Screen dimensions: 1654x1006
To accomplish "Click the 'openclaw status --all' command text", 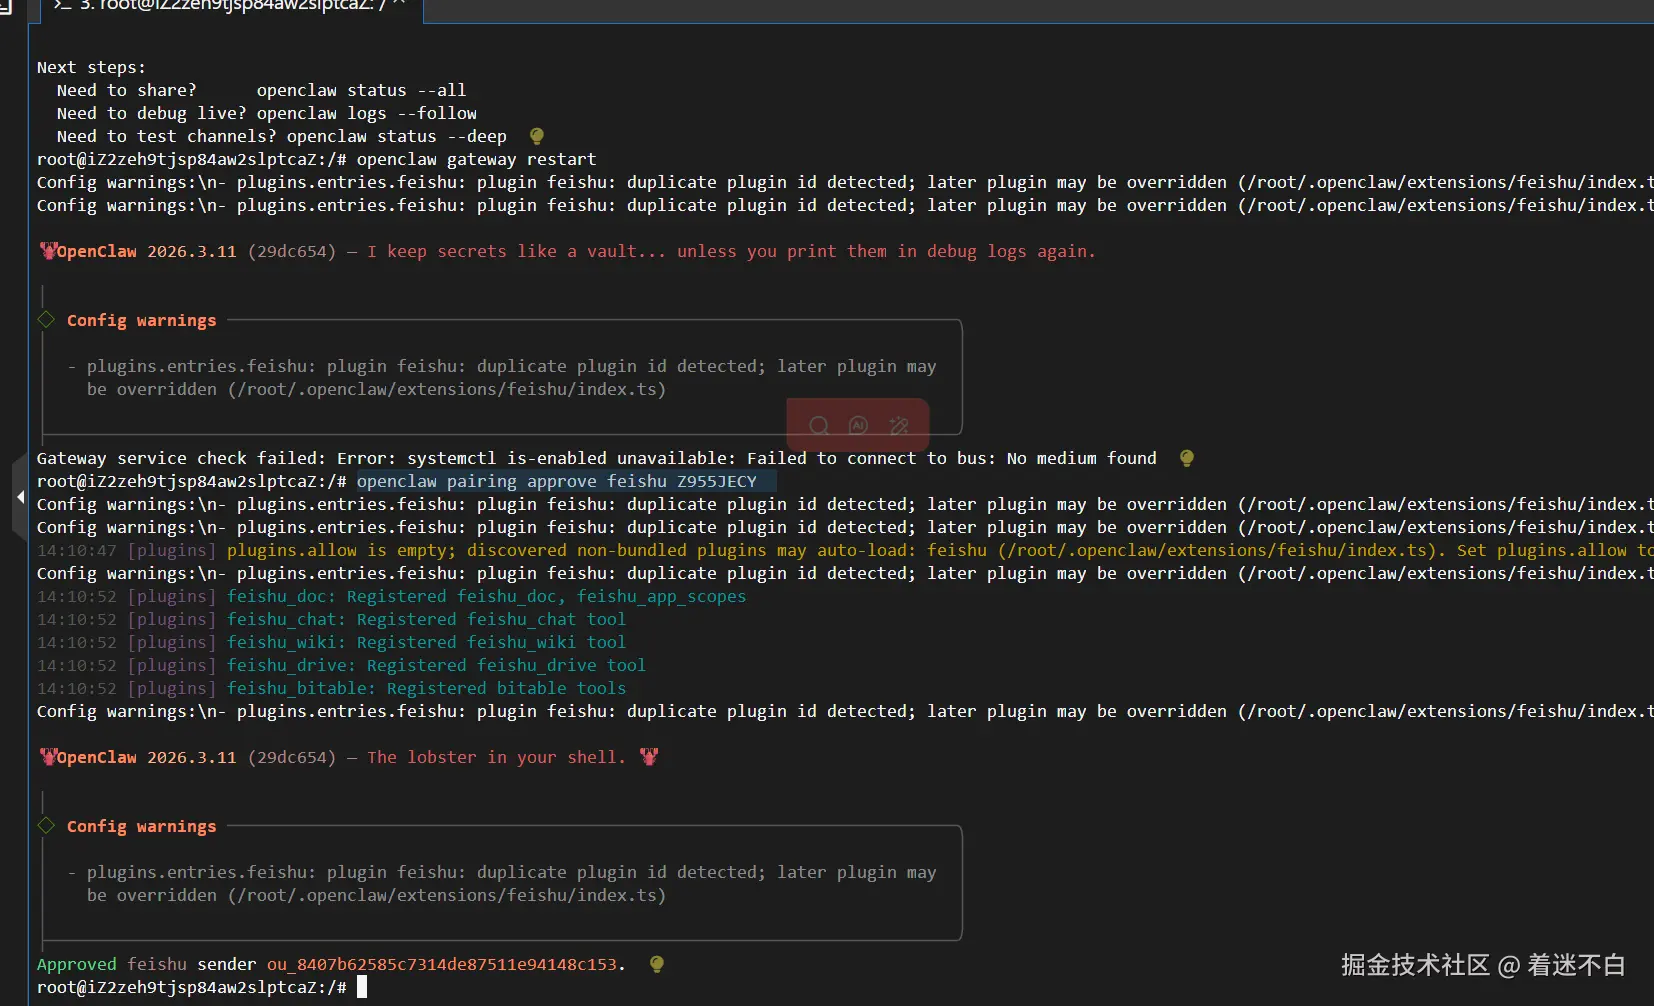I will [361, 90].
